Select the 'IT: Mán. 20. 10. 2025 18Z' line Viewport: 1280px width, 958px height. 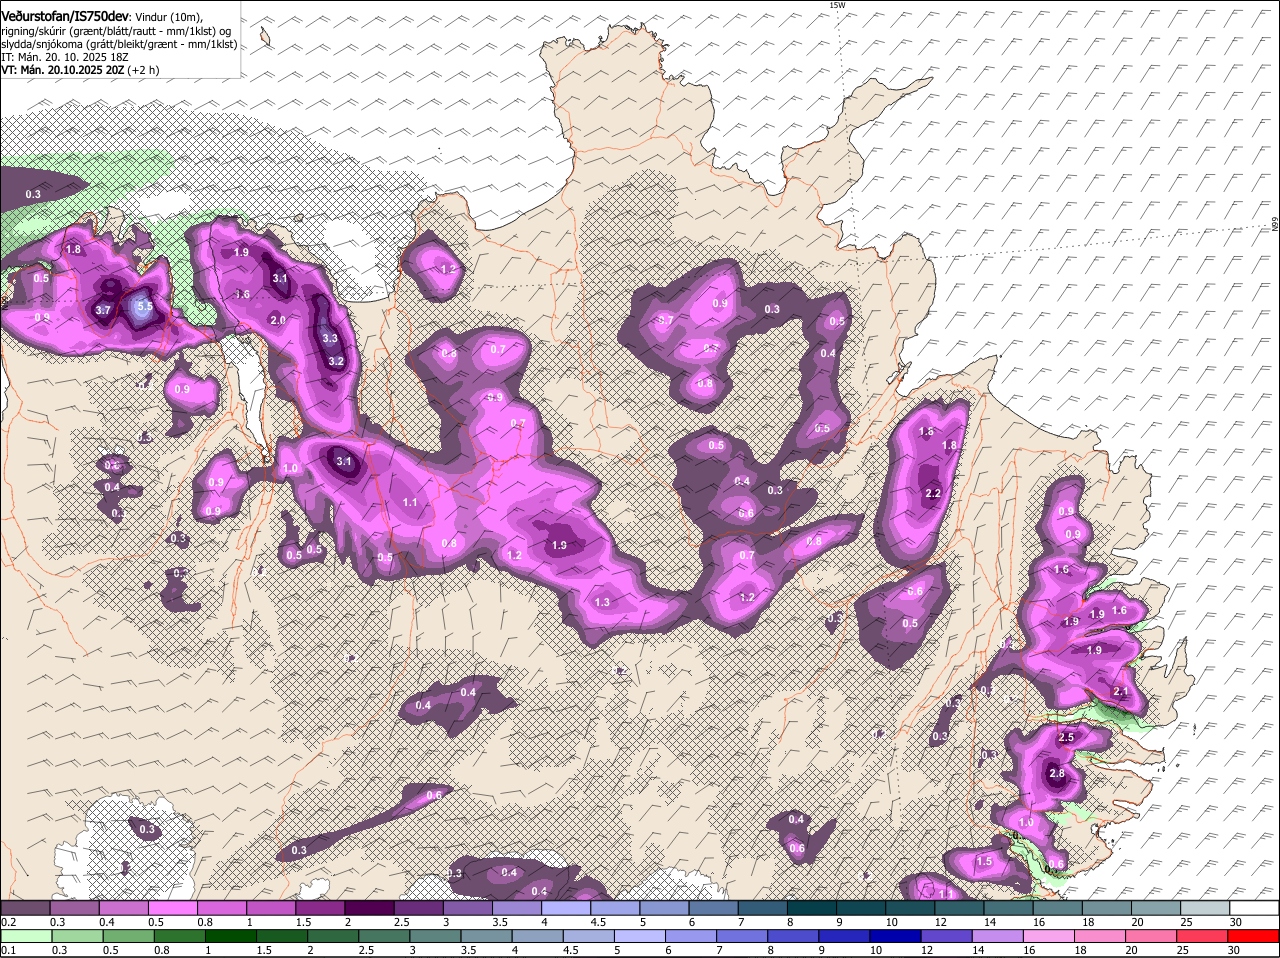[x=65, y=57]
